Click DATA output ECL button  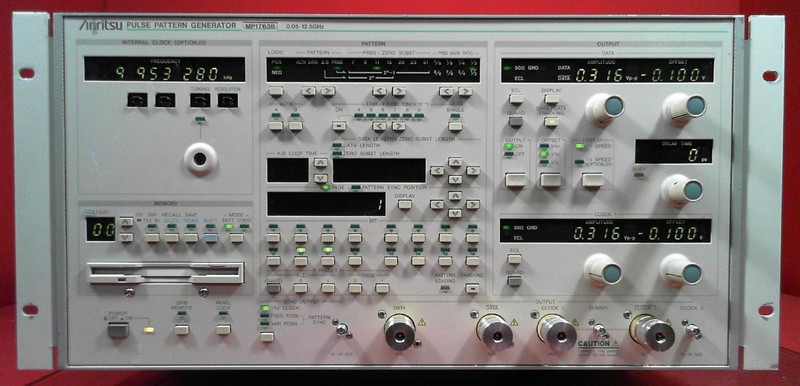tap(516, 99)
